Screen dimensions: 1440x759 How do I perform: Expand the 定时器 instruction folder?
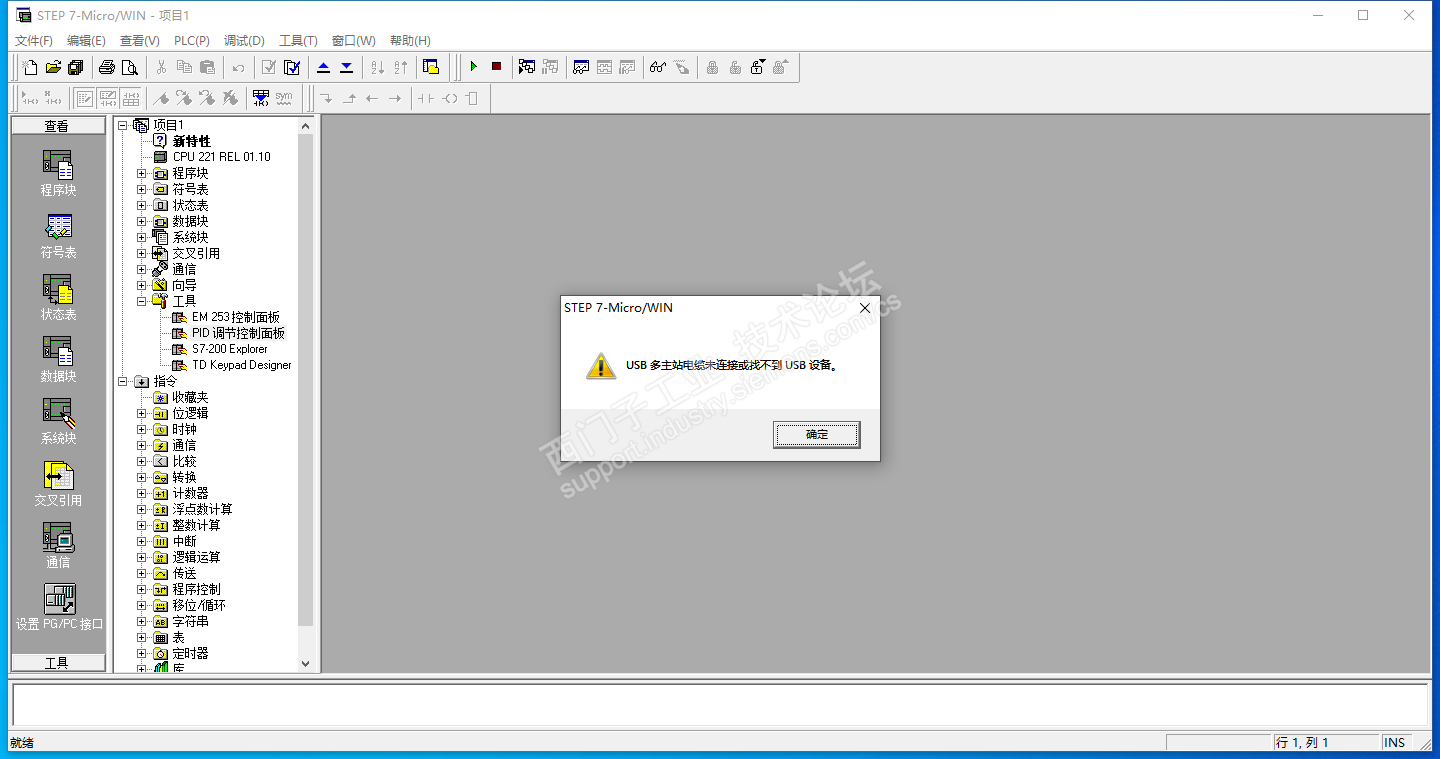pos(142,653)
